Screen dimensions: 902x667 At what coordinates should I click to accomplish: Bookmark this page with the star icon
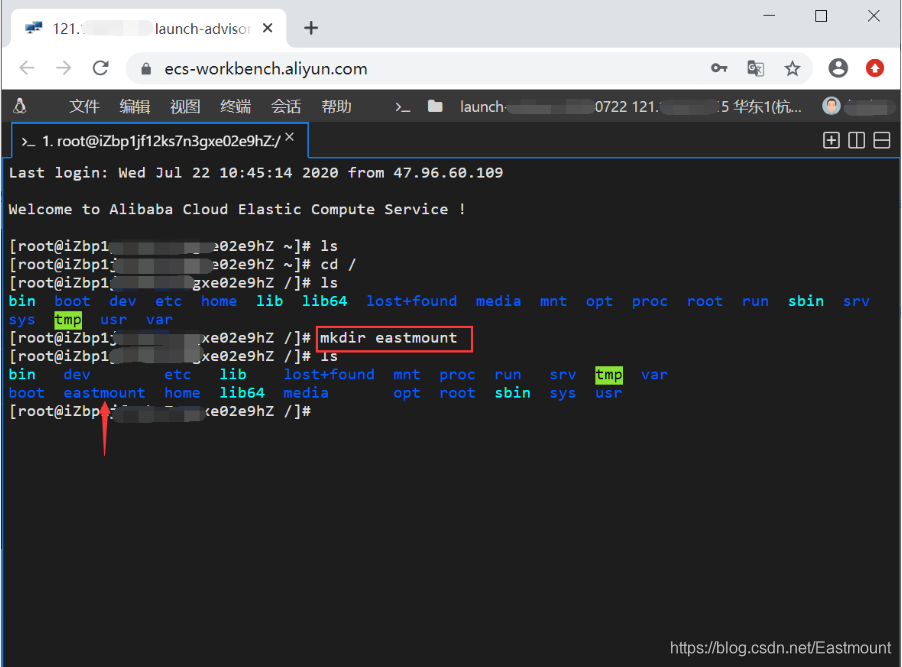tap(792, 68)
